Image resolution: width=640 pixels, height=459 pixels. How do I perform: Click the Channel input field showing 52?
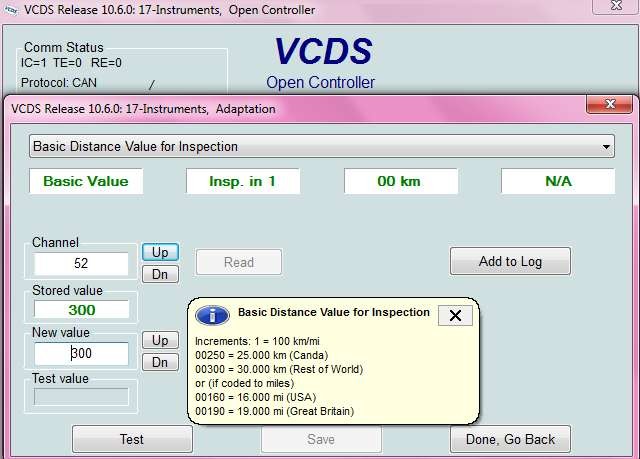click(81, 263)
